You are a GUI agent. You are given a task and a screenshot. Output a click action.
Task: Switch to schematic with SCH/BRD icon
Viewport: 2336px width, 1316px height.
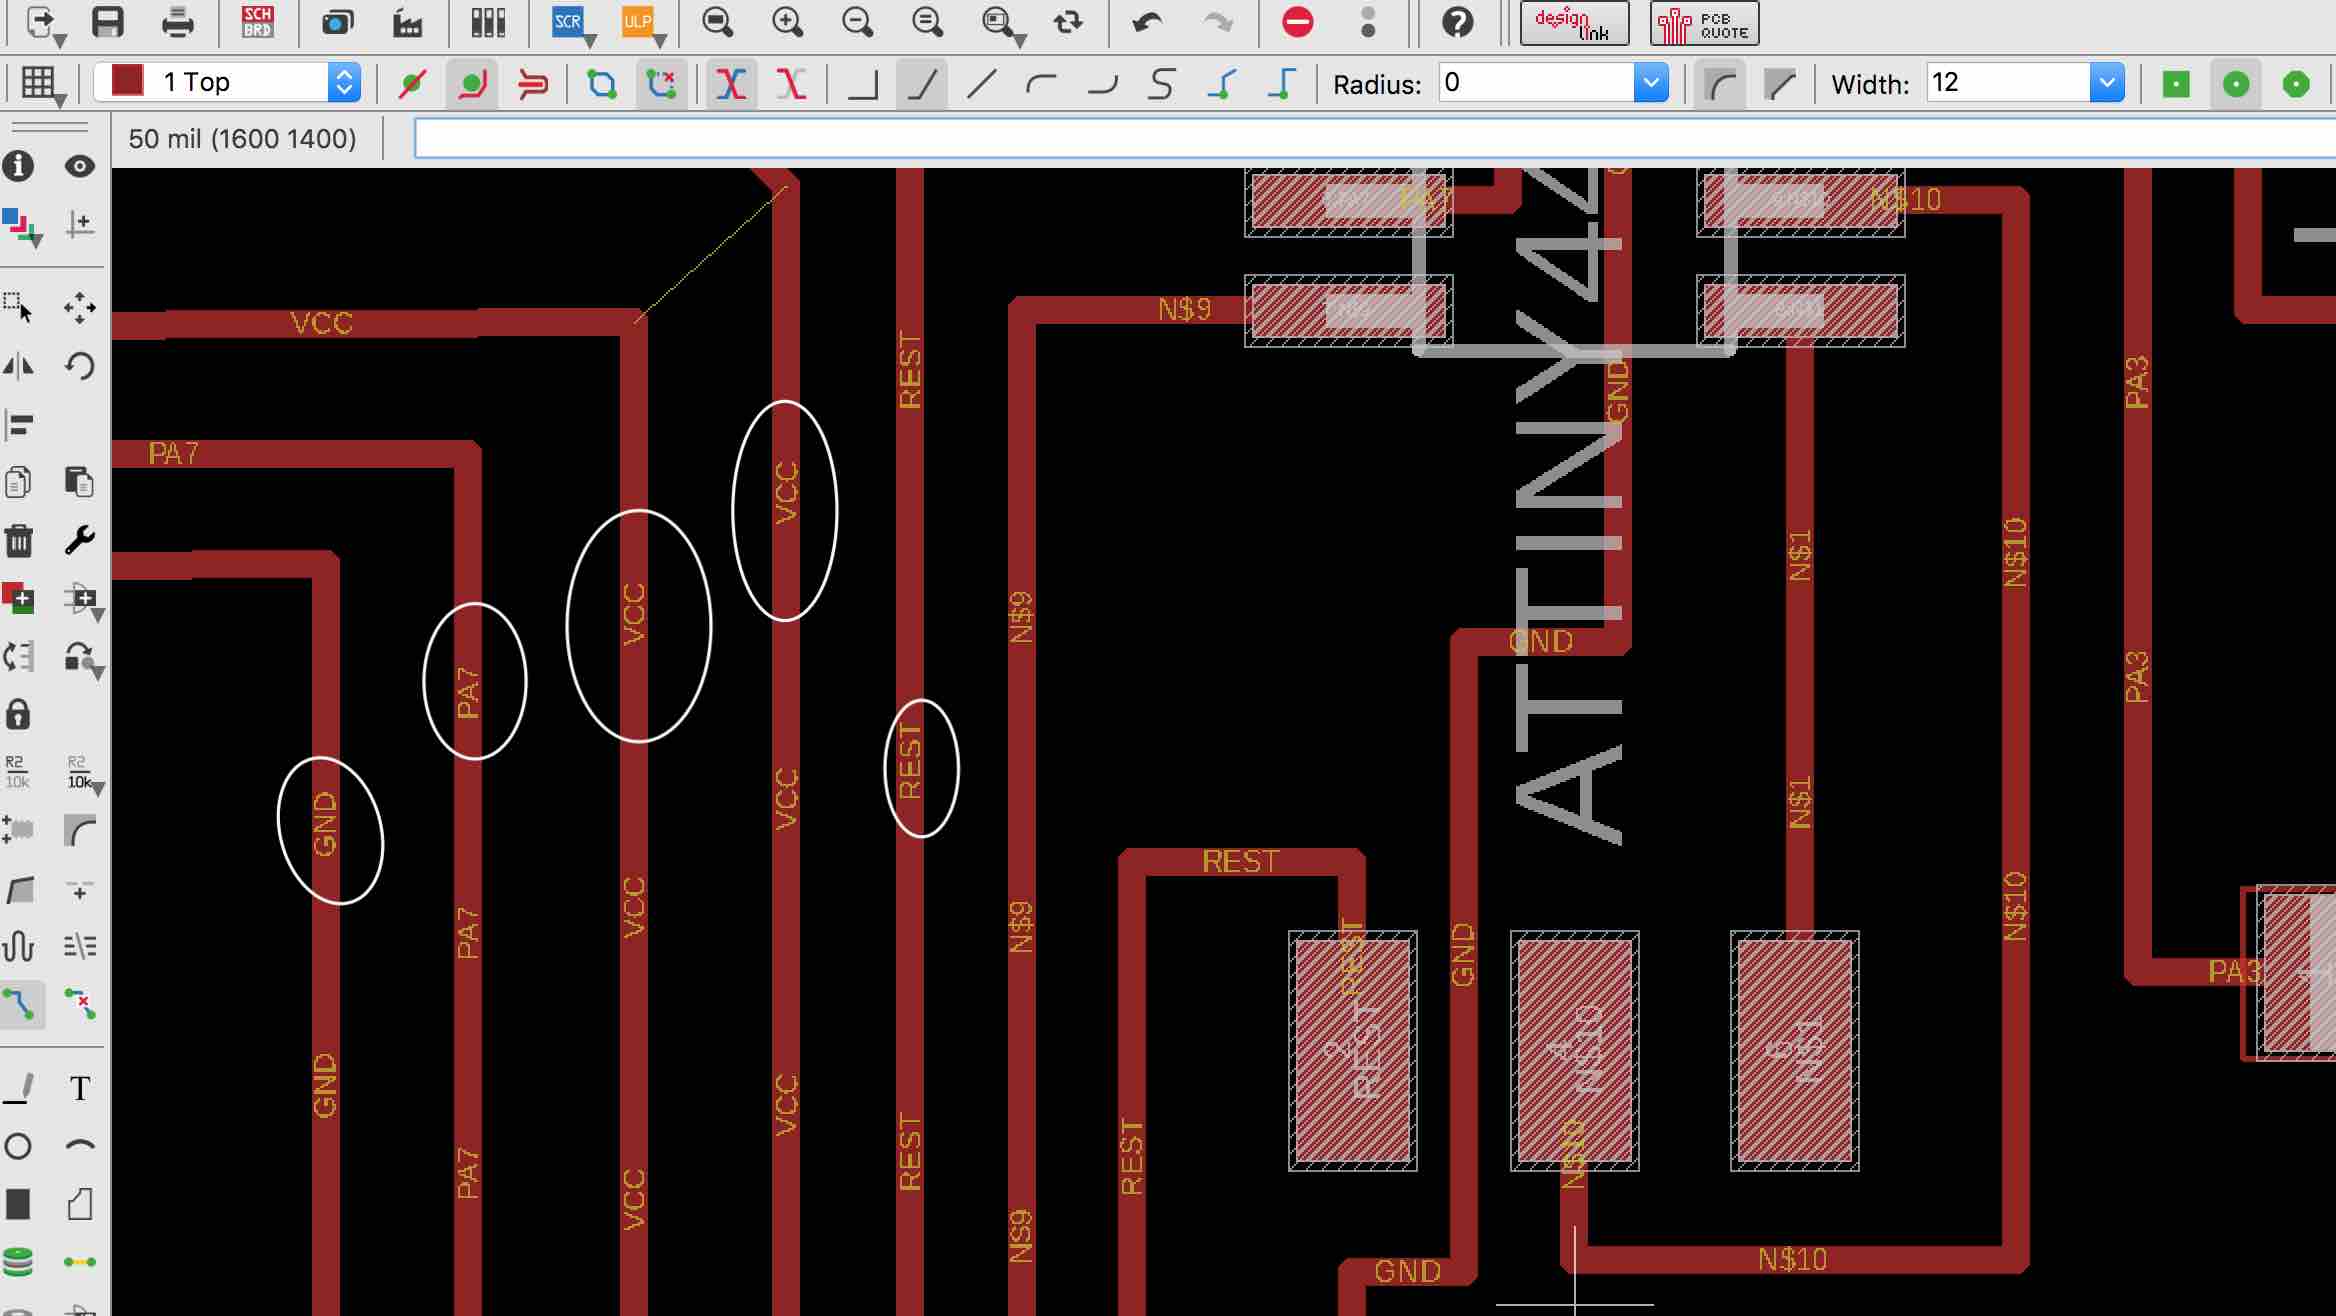click(257, 22)
